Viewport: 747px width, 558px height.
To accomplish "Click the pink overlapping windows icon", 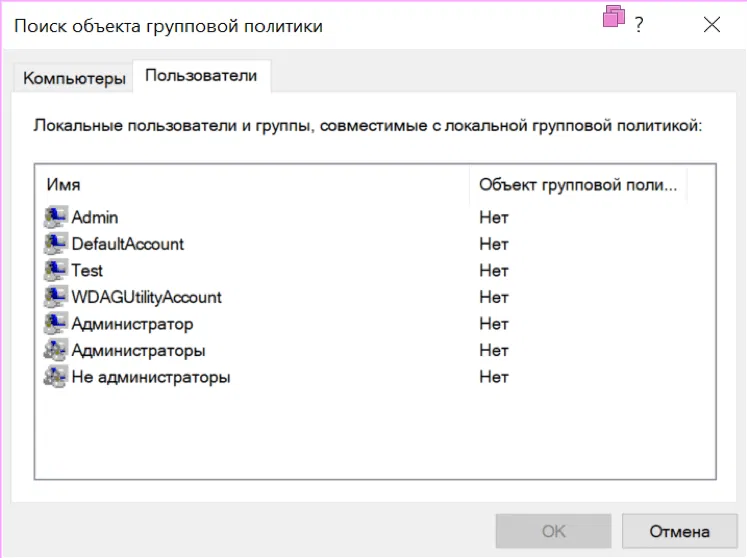I will (x=613, y=17).
